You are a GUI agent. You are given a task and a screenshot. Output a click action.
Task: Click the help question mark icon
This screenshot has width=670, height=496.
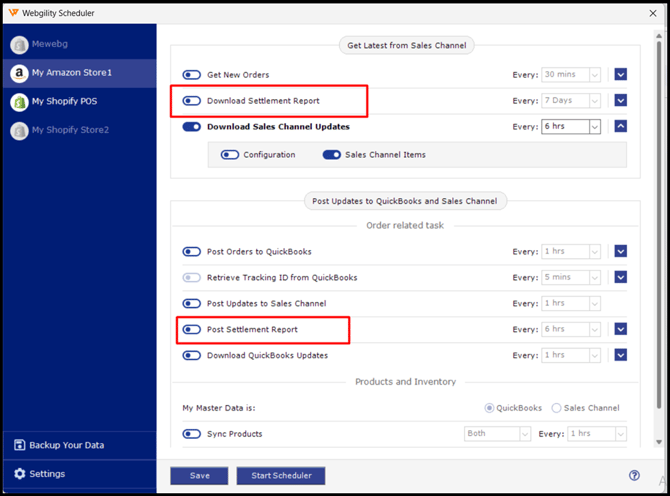click(x=634, y=476)
